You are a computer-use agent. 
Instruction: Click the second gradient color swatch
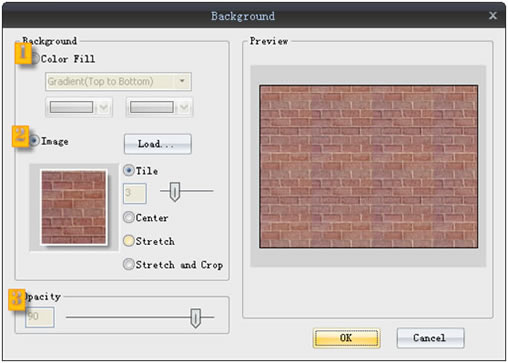point(152,107)
